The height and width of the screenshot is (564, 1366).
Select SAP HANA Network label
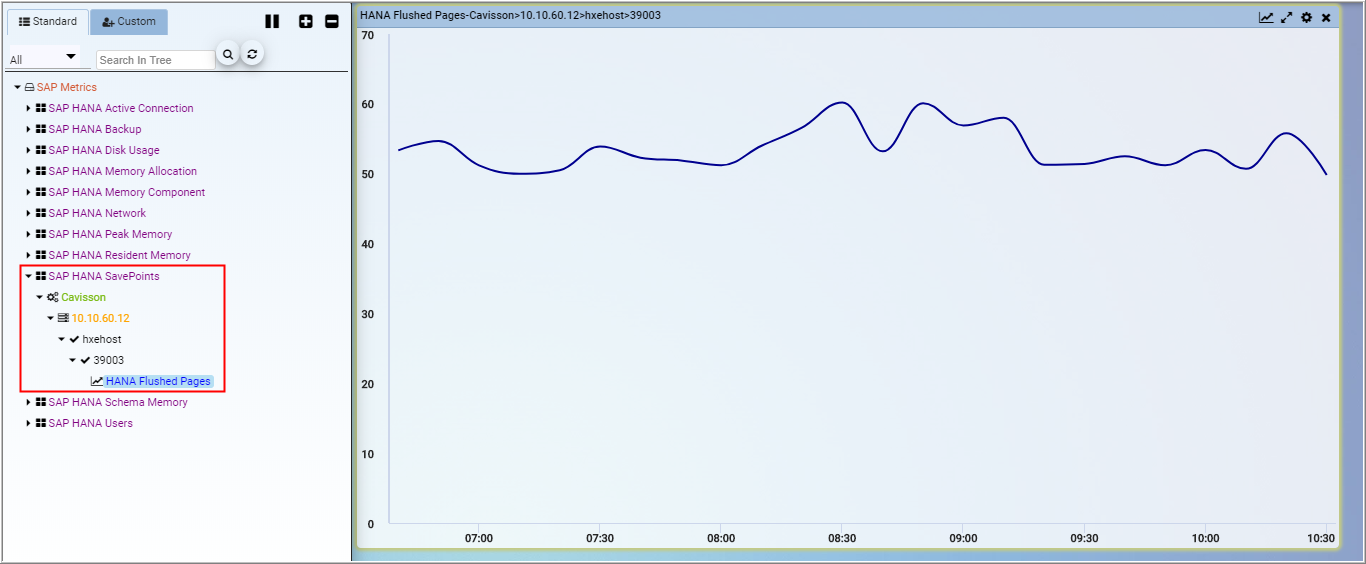pos(97,213)
